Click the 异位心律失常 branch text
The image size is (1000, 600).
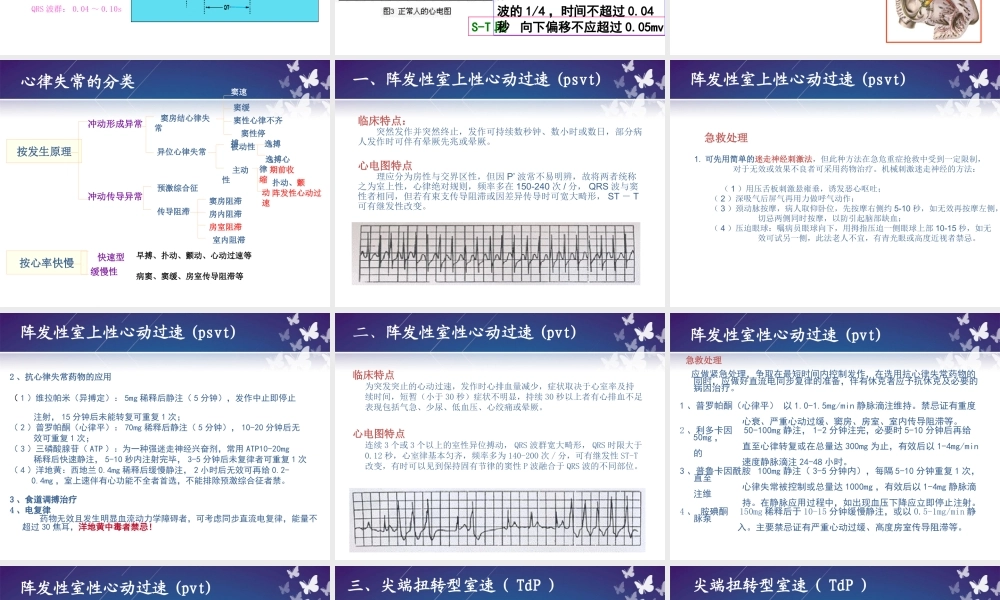pos(182,152)
